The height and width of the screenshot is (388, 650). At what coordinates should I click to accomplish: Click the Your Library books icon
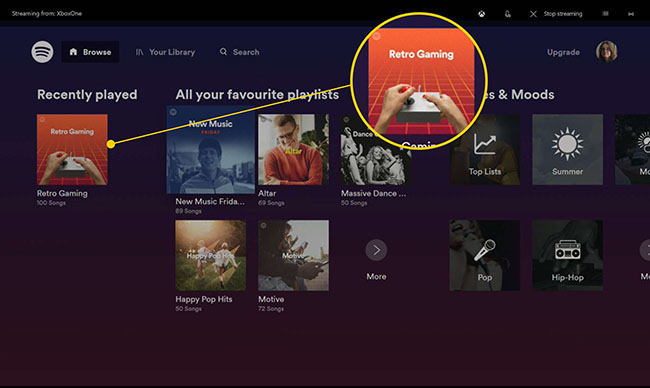139,52
